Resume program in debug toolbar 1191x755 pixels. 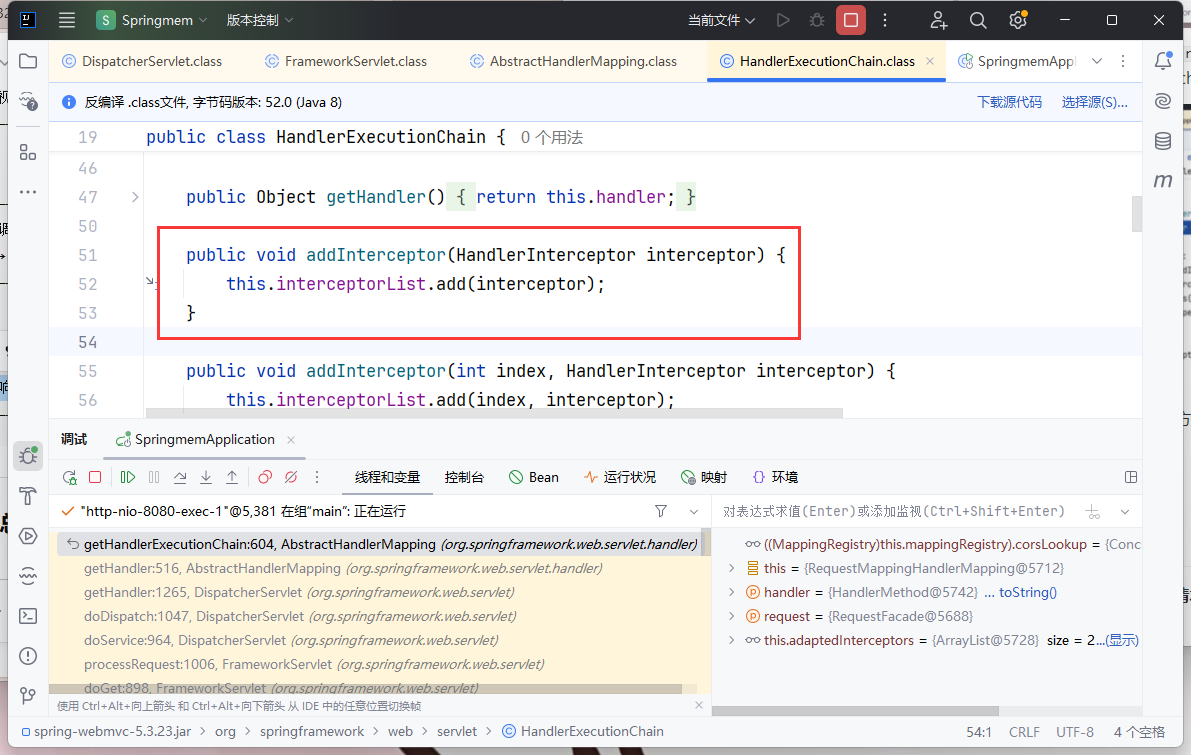[x=128, y=478]
